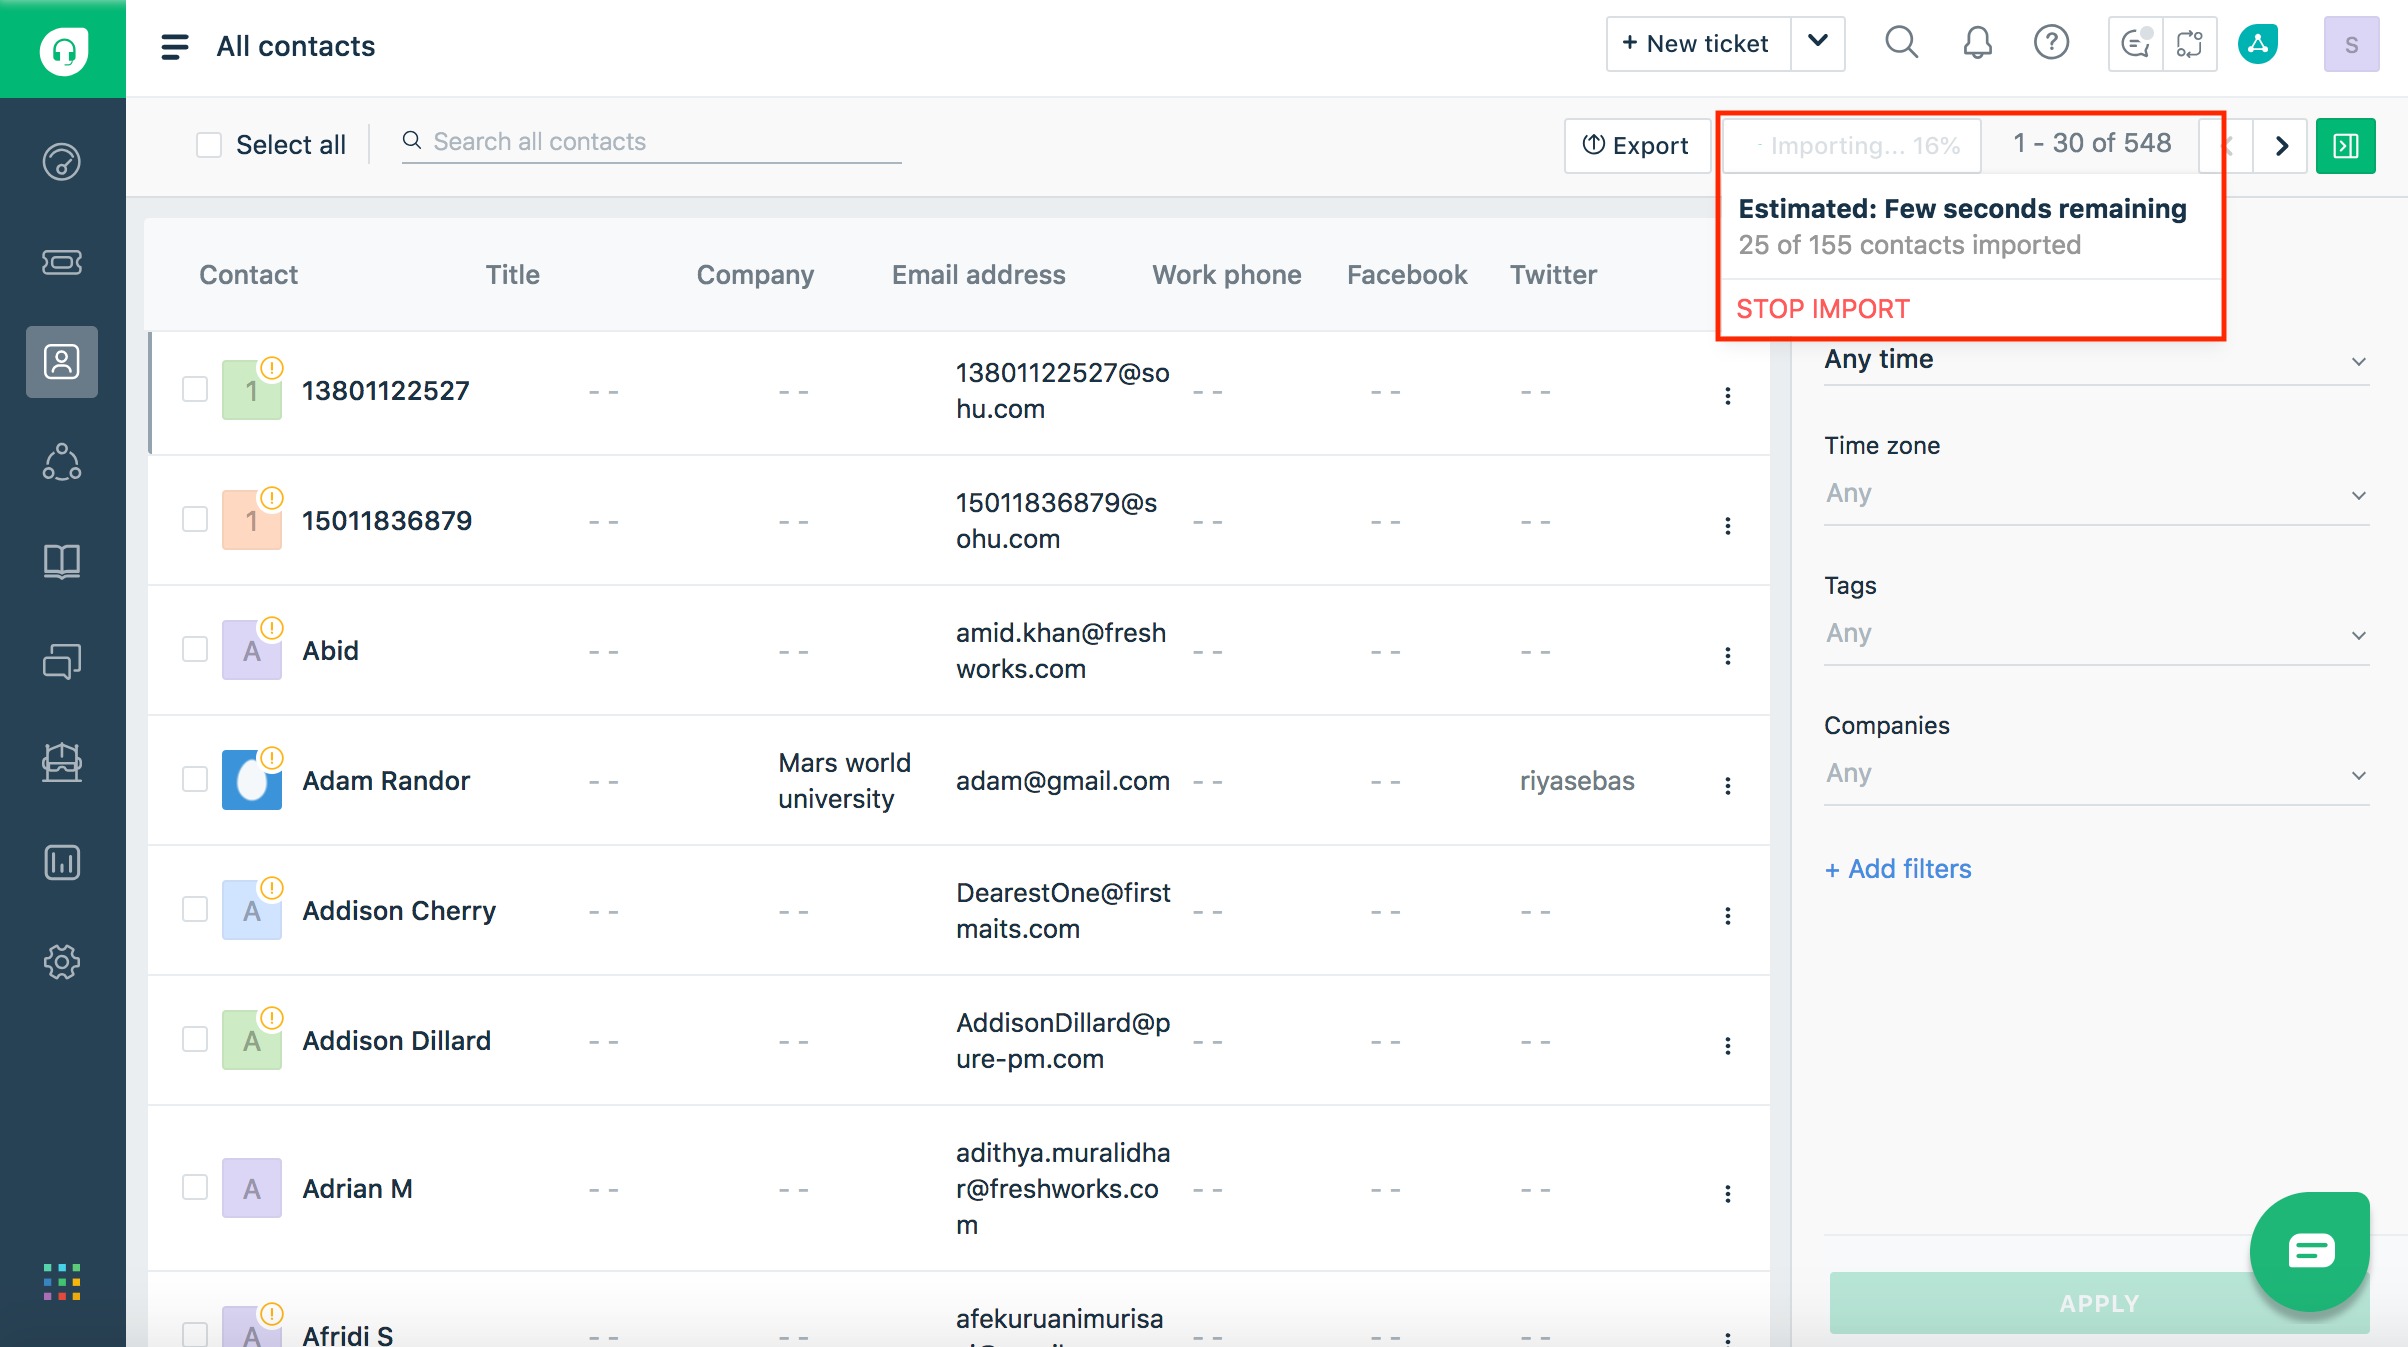Image resolution: width=2408 pixels, height=1347 pixels.
Task: Open the Reports chart icon in sidebar
Action: 62,862
